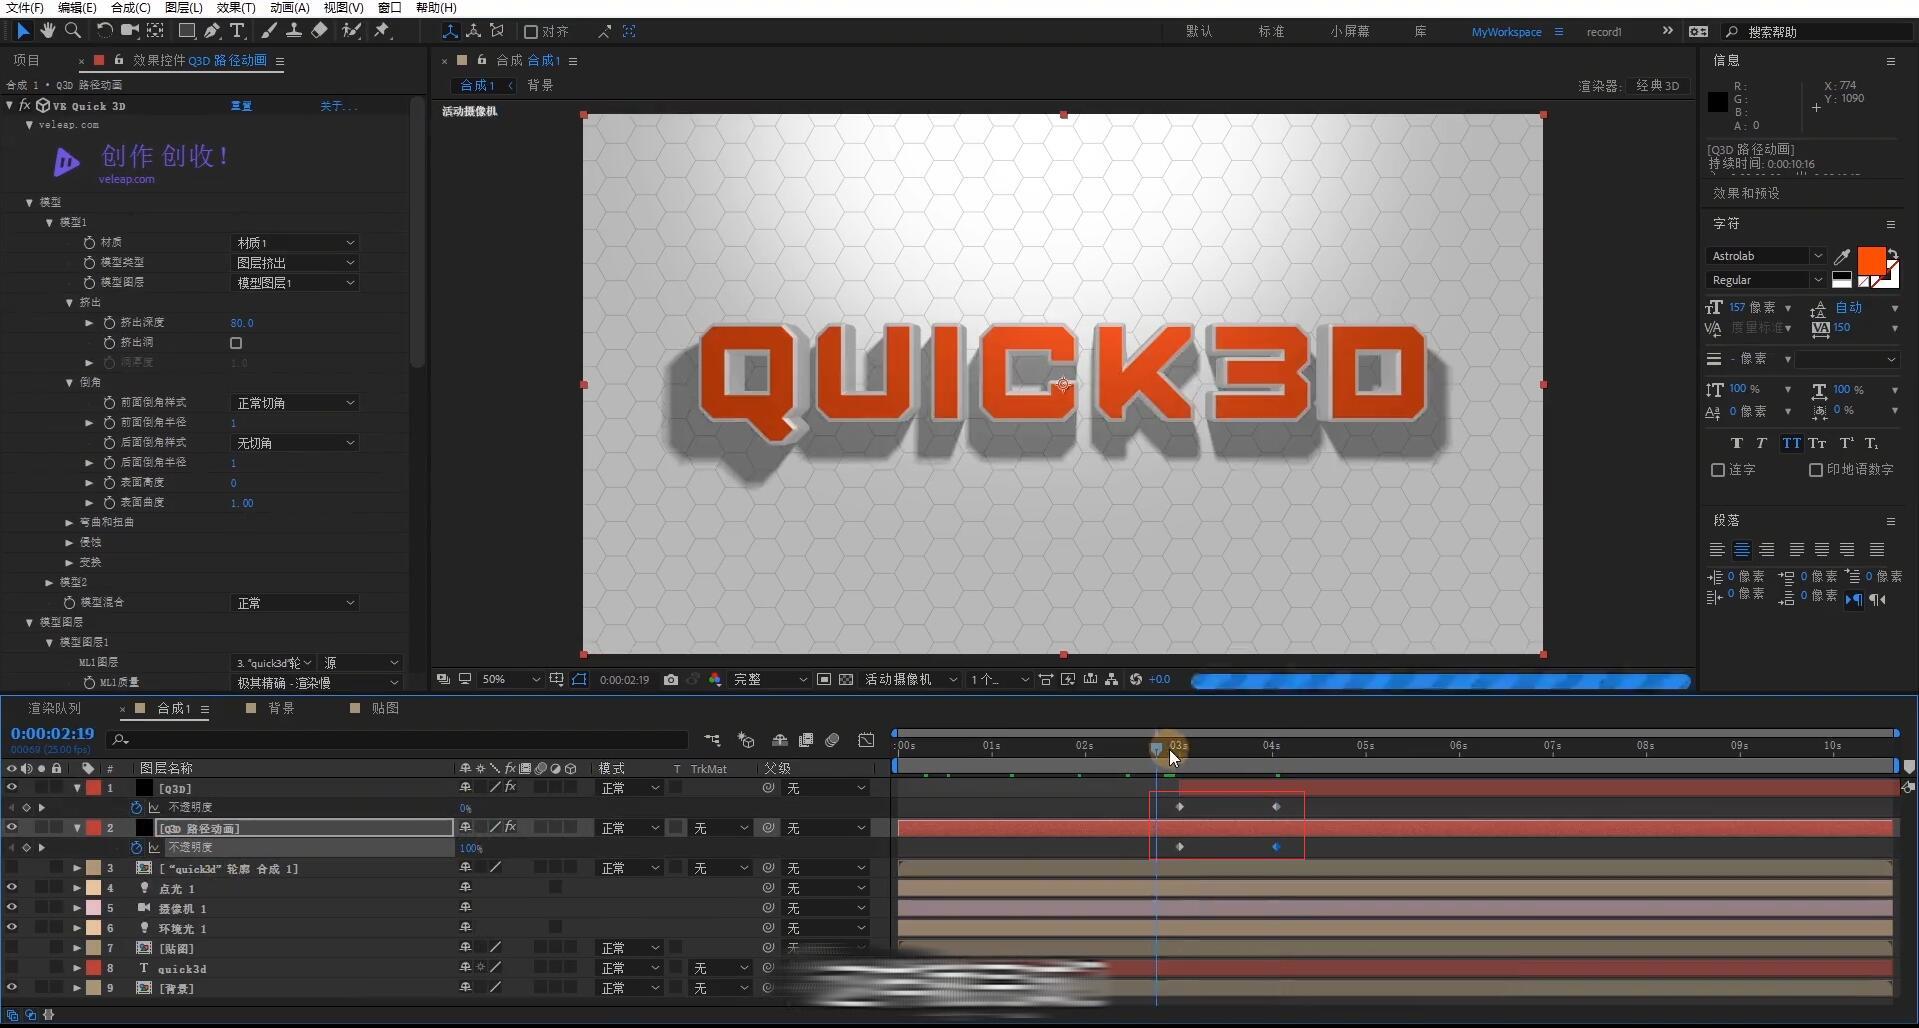Open the 合成(C) menu

point(131,8)
